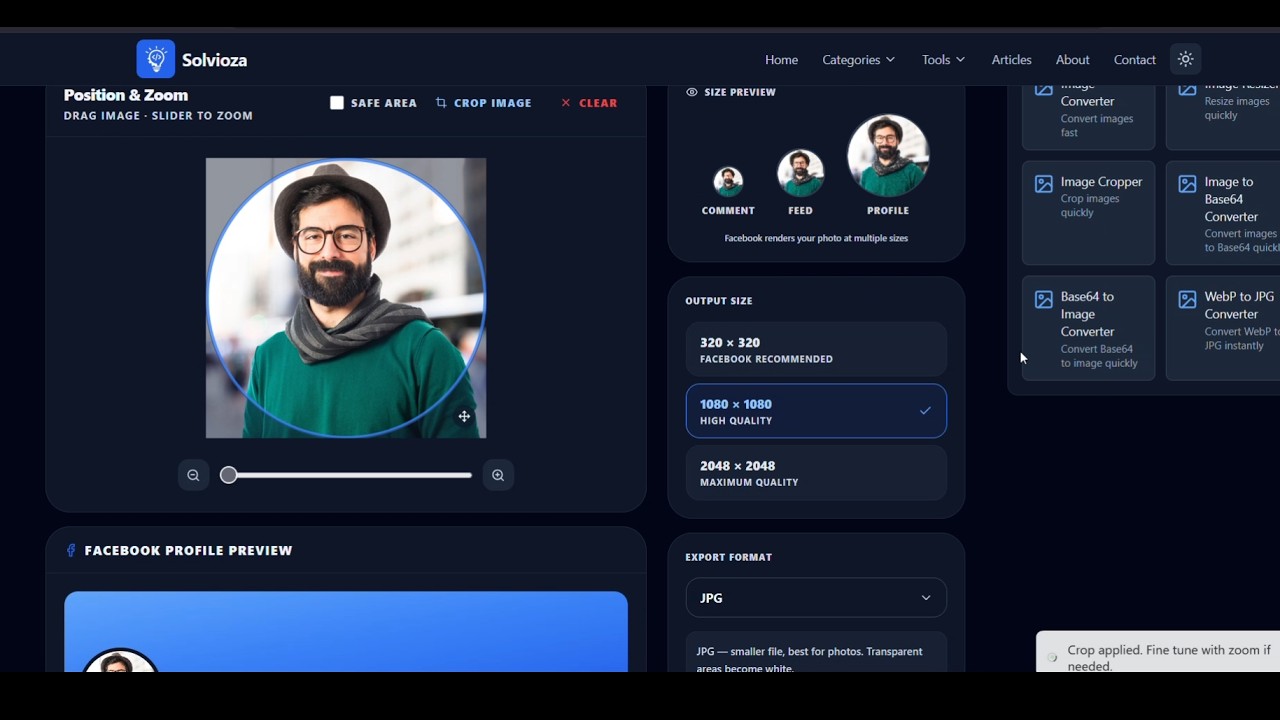
Task: Expand the Categories menu
Action: [x=858, y=60]
